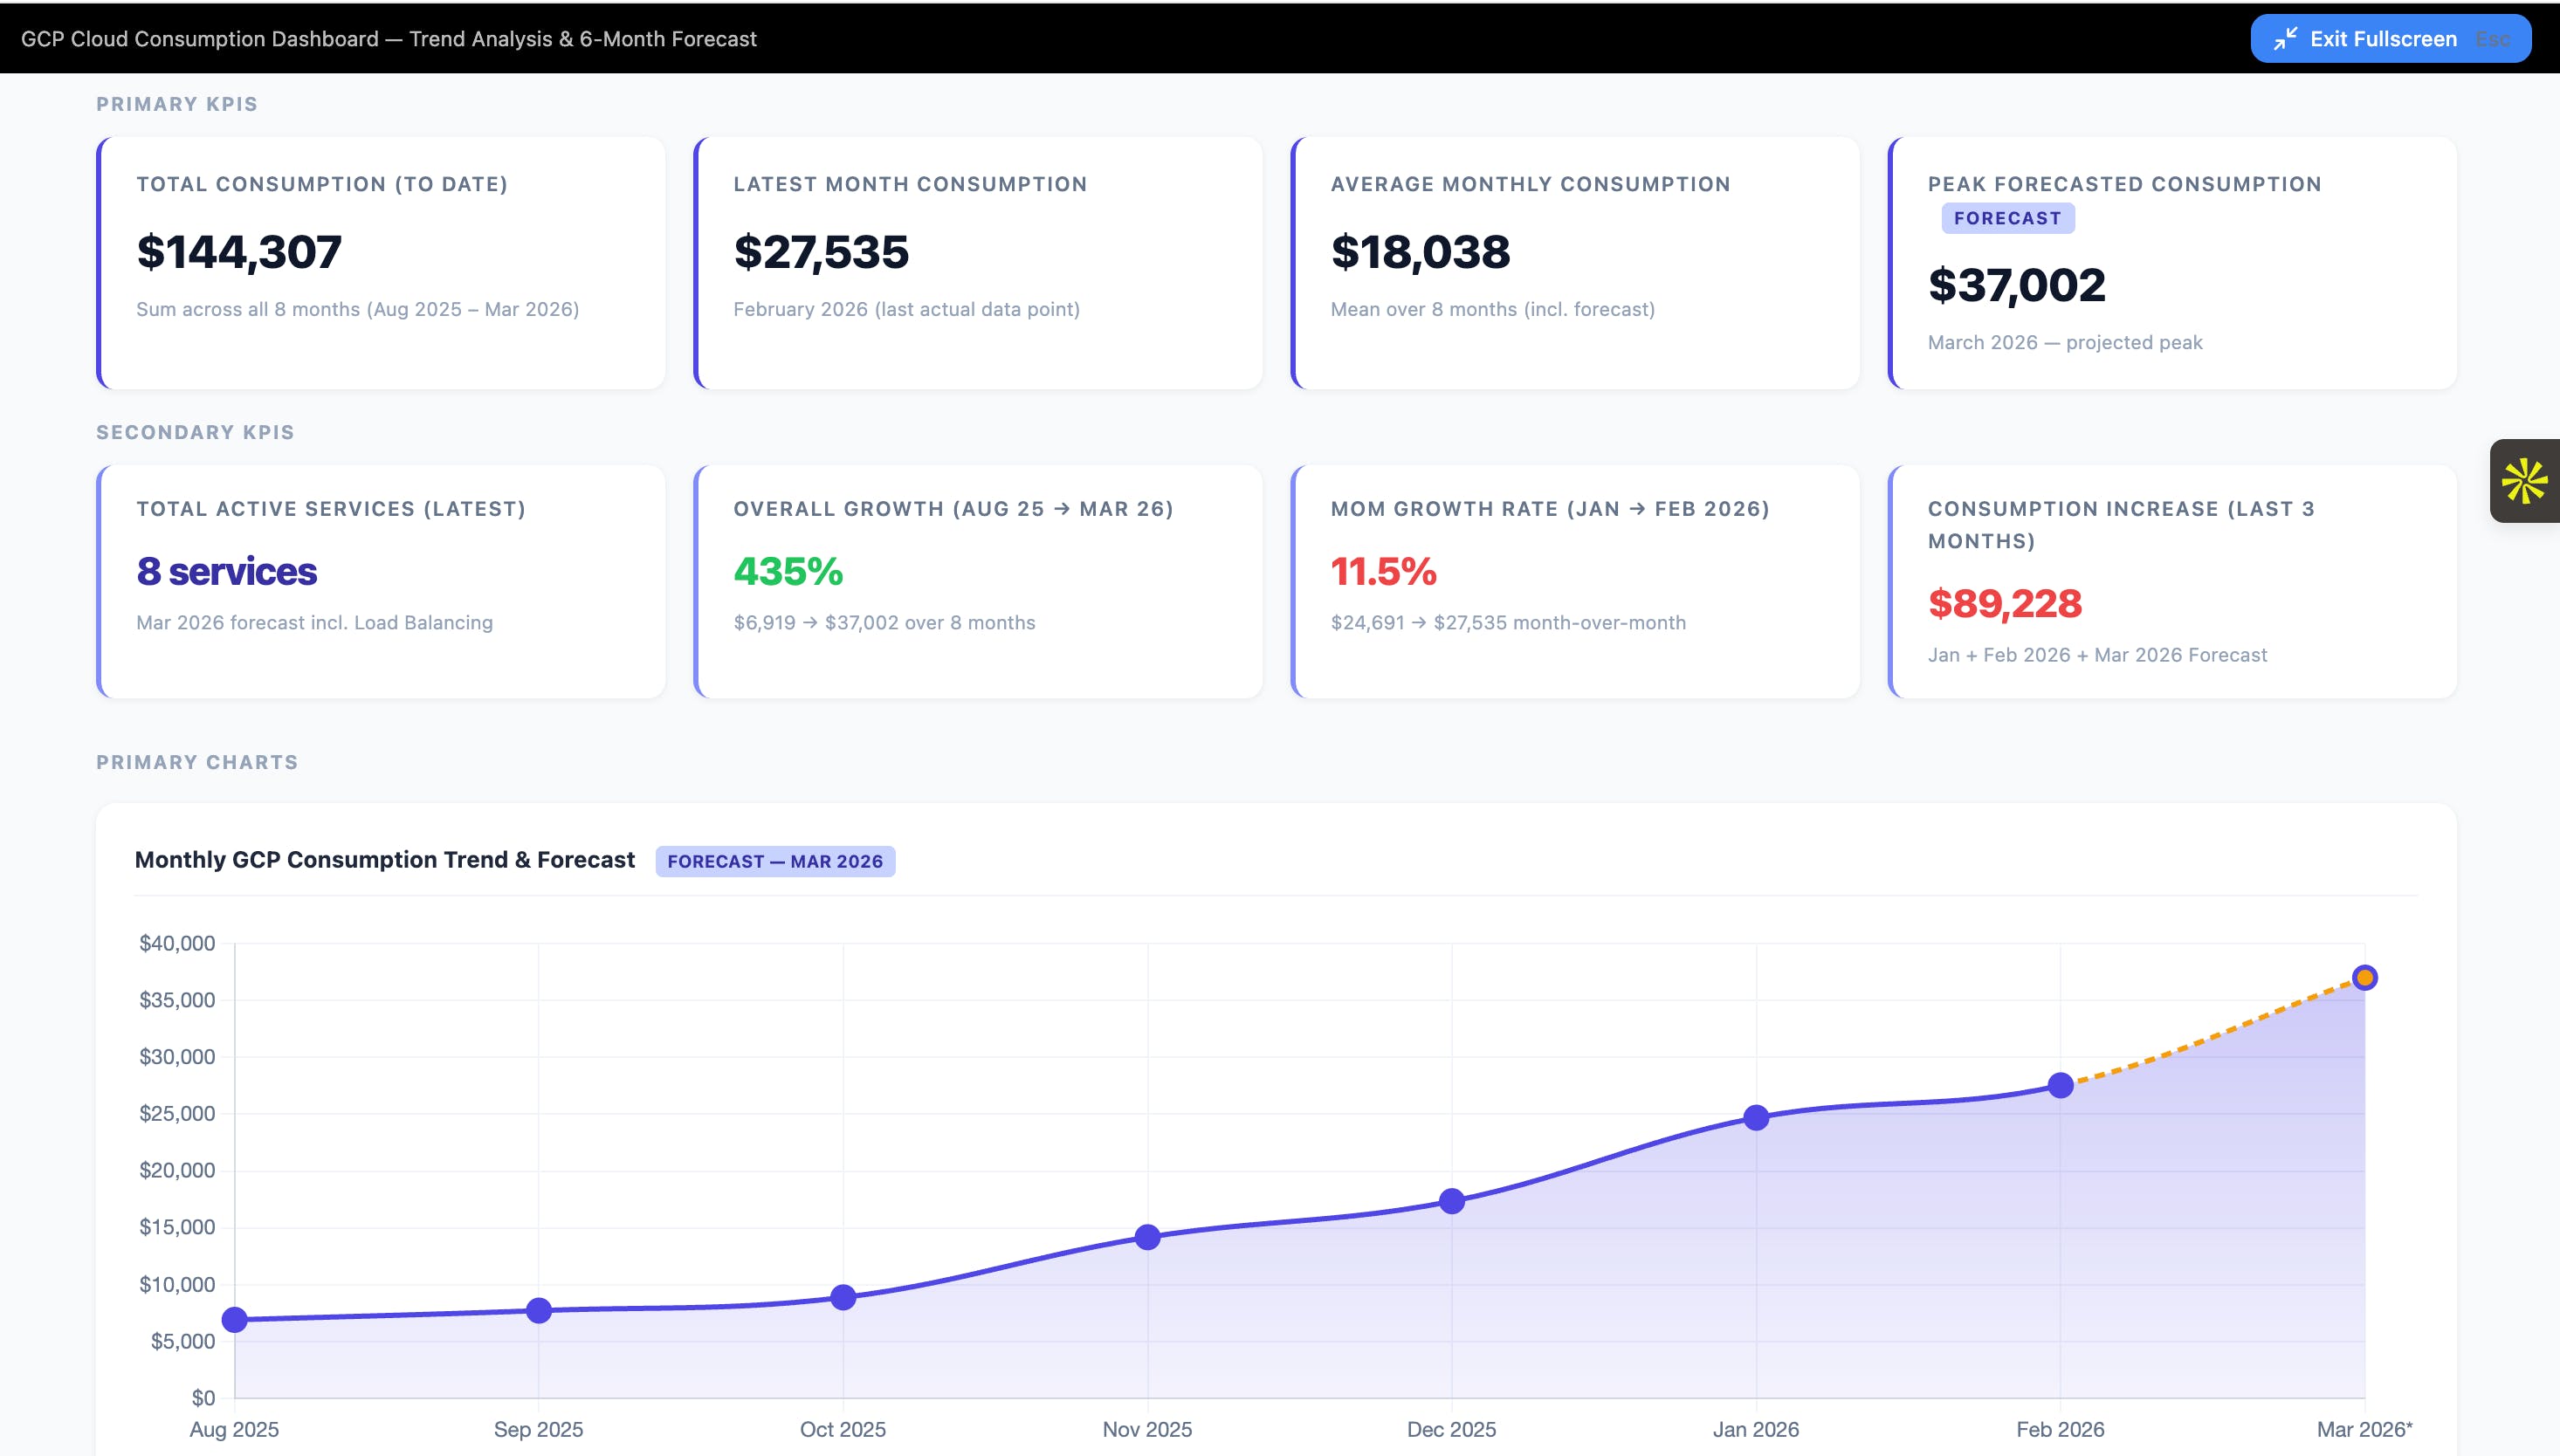Screen dimensions: 2560x1456
Task: Click the Average Monthly Consumption card
Action: tap(1574, 263)
